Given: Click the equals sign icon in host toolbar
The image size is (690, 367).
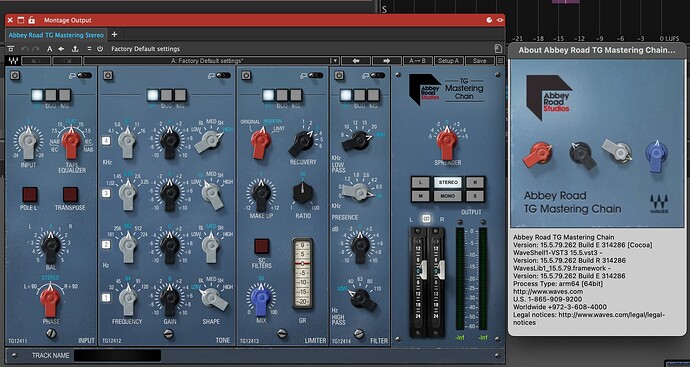Looking at the screenshot, I should click(89, 49).
